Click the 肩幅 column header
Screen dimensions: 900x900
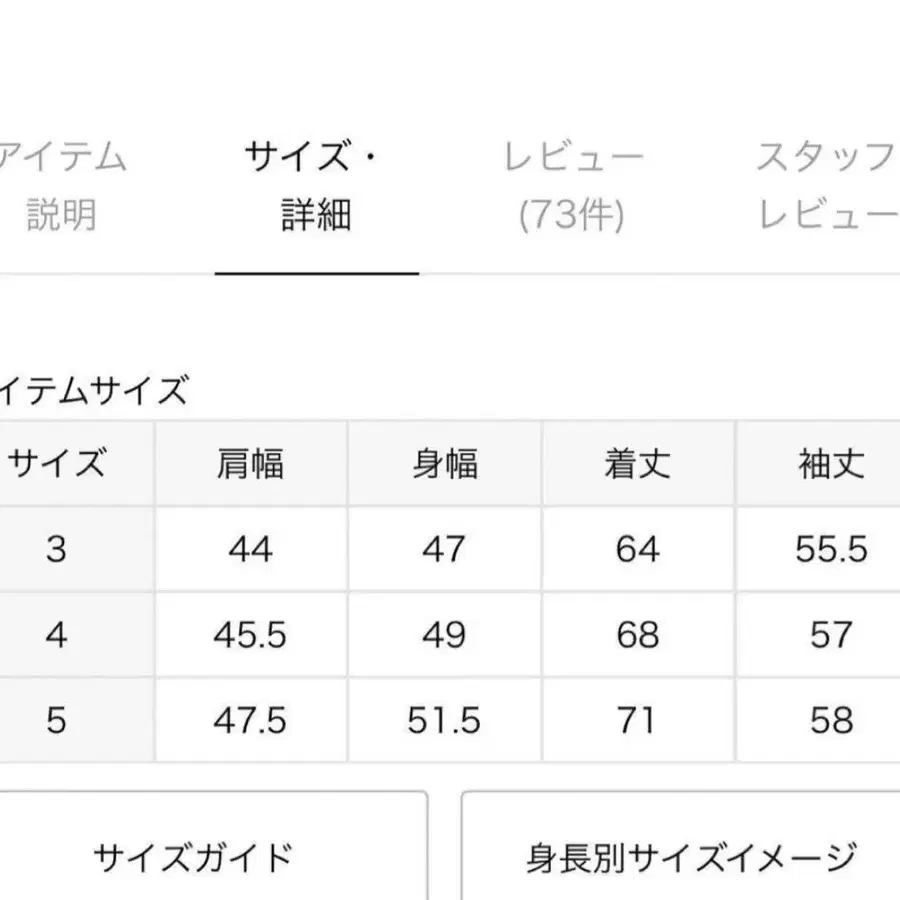click(250, 464)
